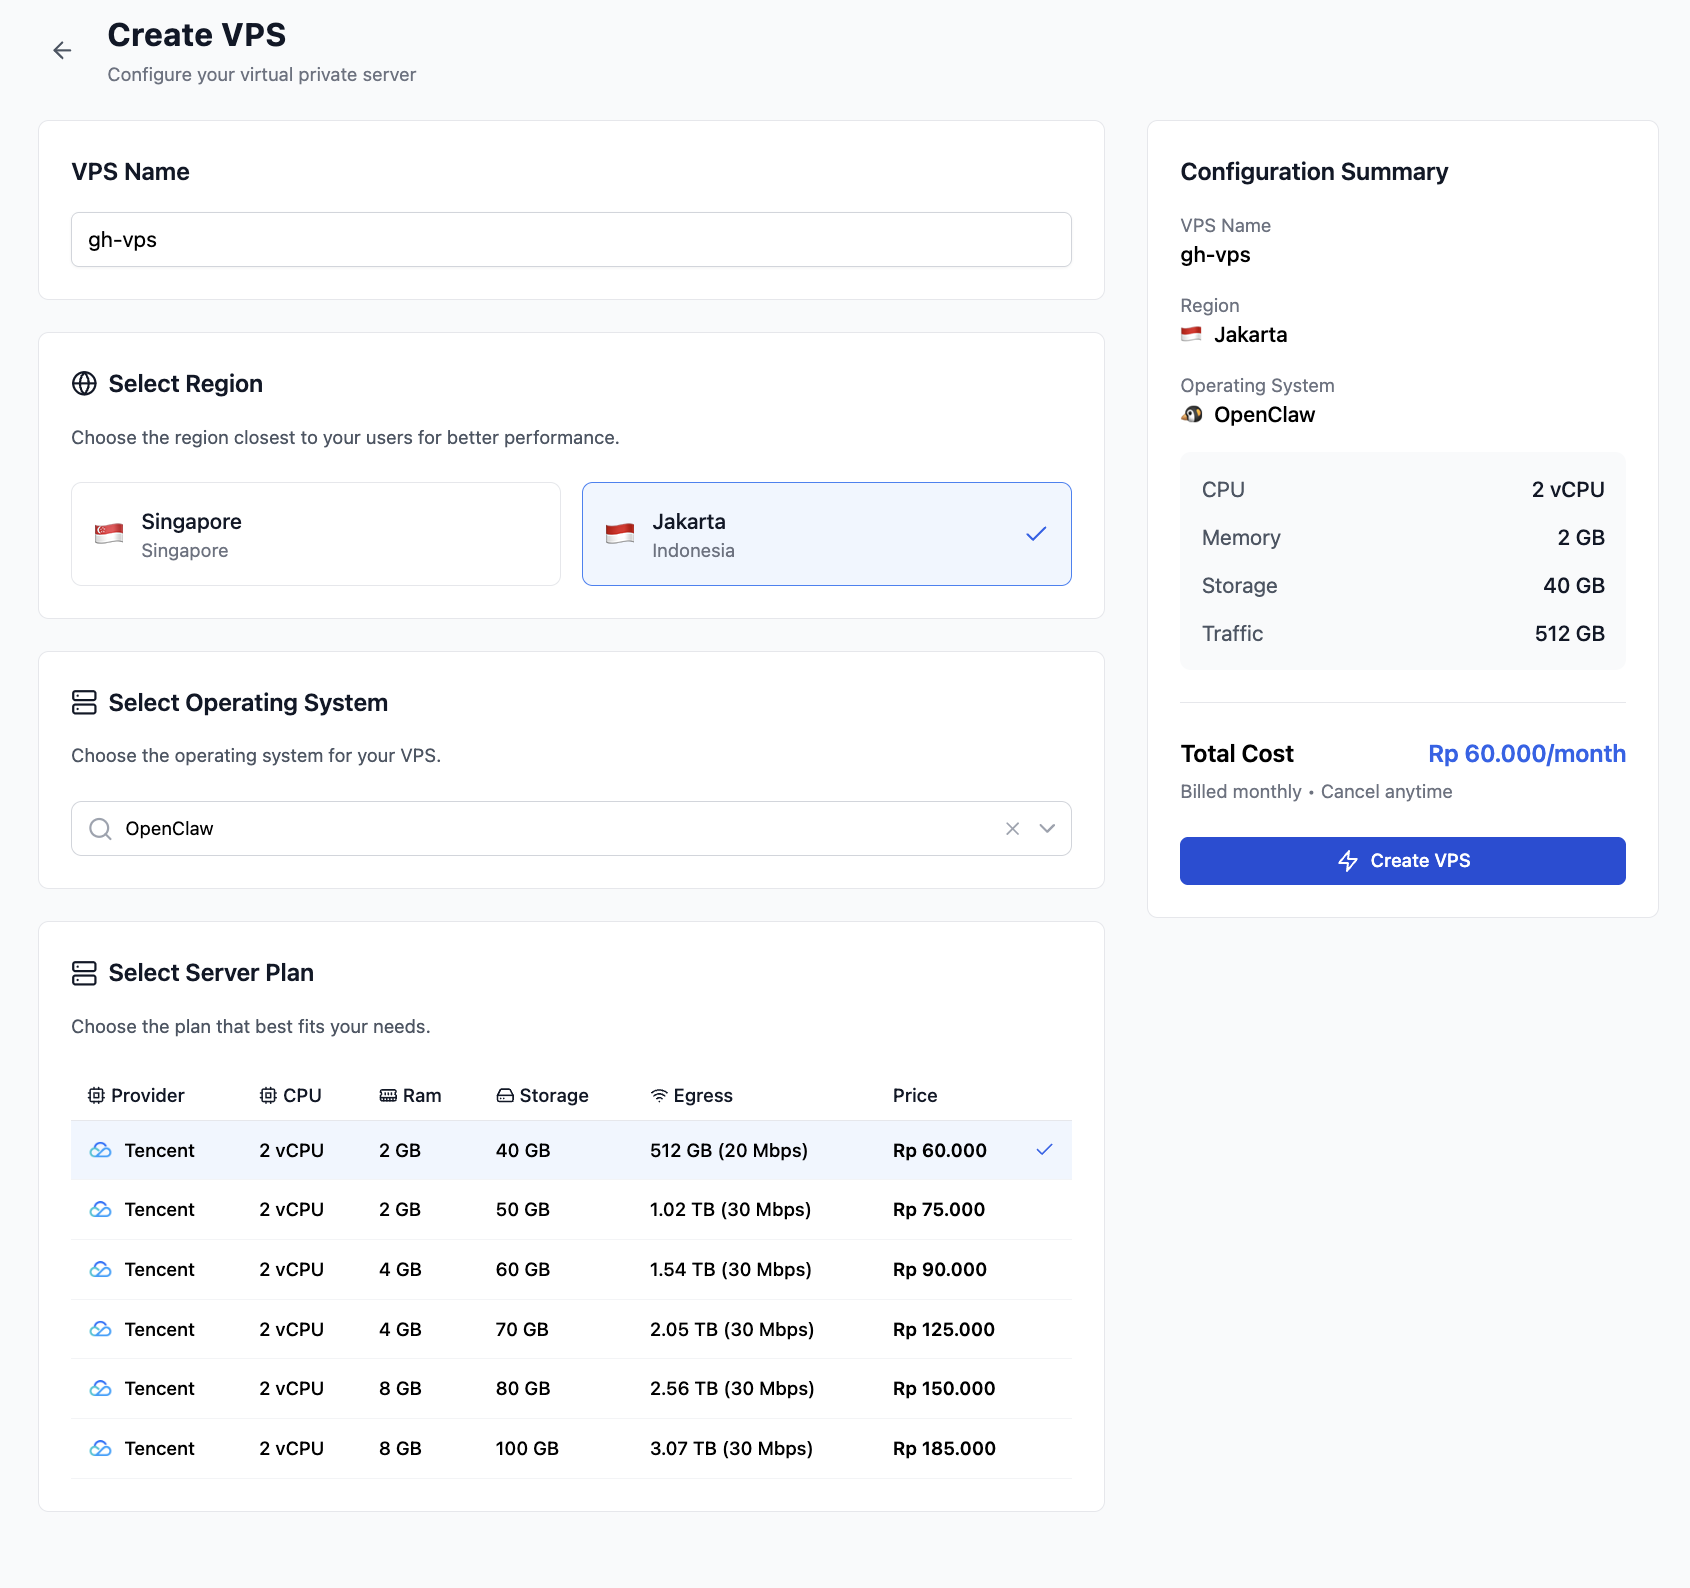The height and width of the screenshot is (1588, 1690).
Task: Click inside the VPS Name input field
Action: coord(570,239)
